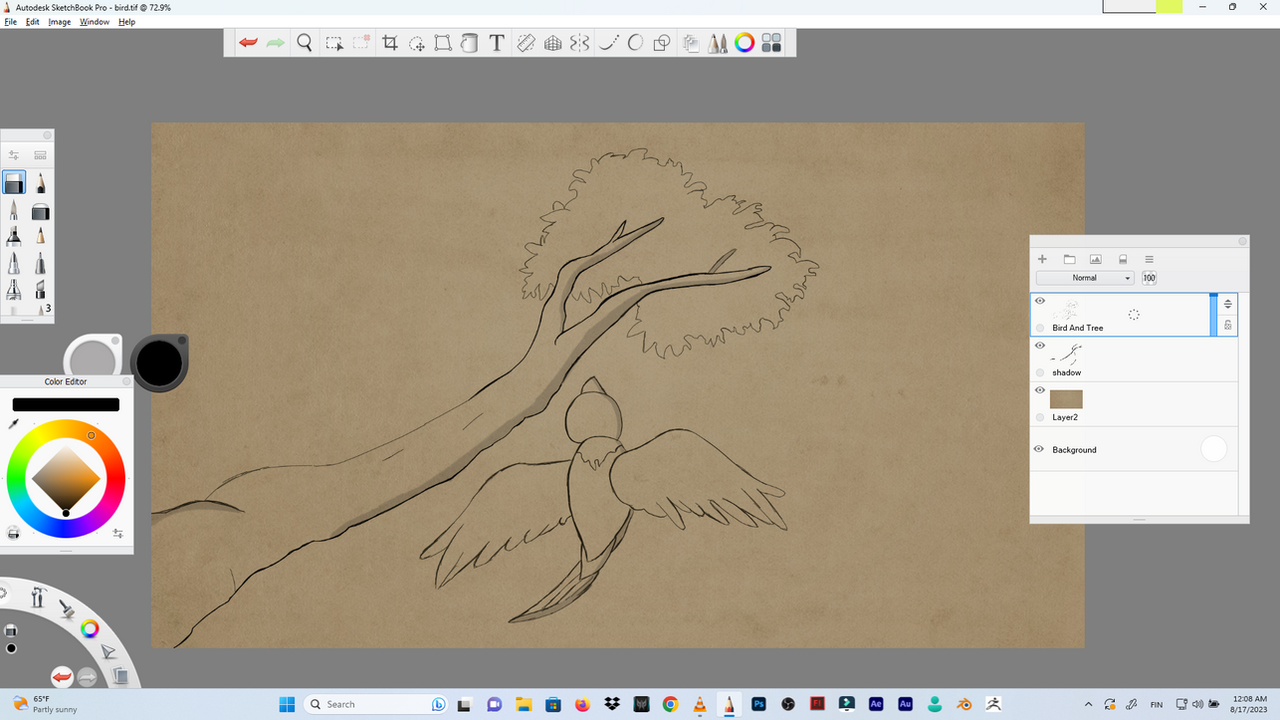The image size is (1280, 720).
Task: Select the pencil brush in brush palette
Action: (x=40, y=183)
